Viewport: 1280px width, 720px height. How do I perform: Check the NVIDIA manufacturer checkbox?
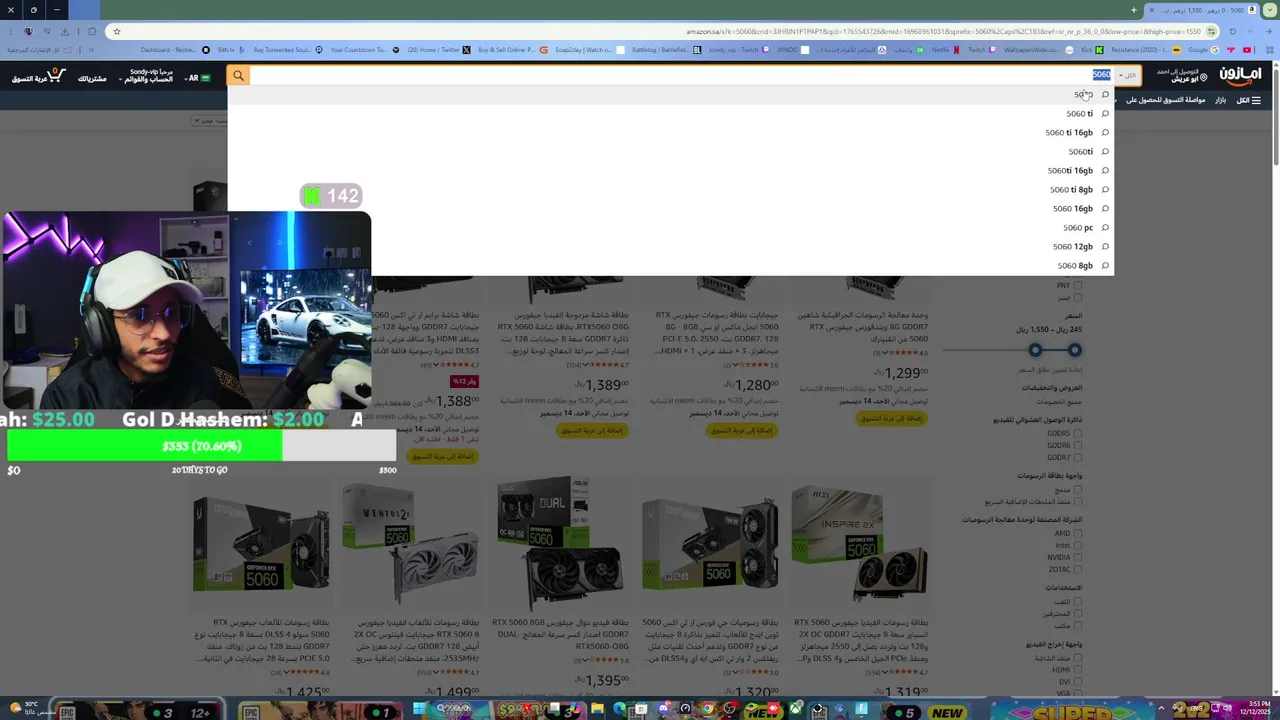click(x=1077, y=558)
